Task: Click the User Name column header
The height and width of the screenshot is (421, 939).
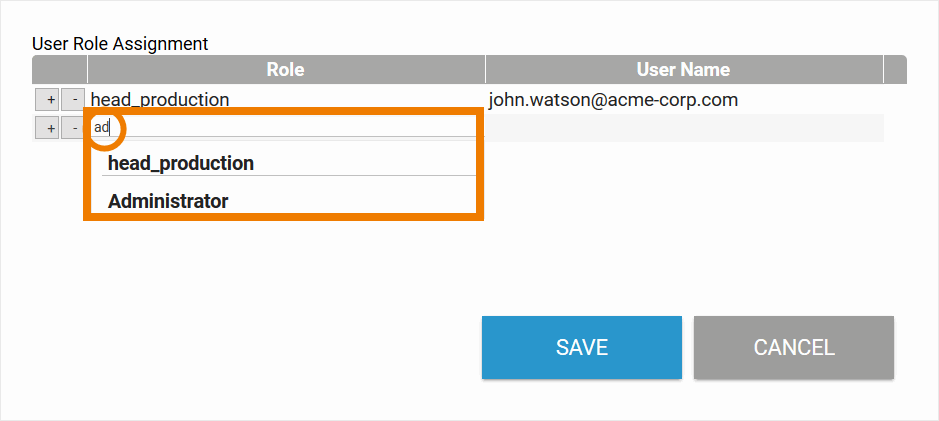Action: tap(683, 70)
